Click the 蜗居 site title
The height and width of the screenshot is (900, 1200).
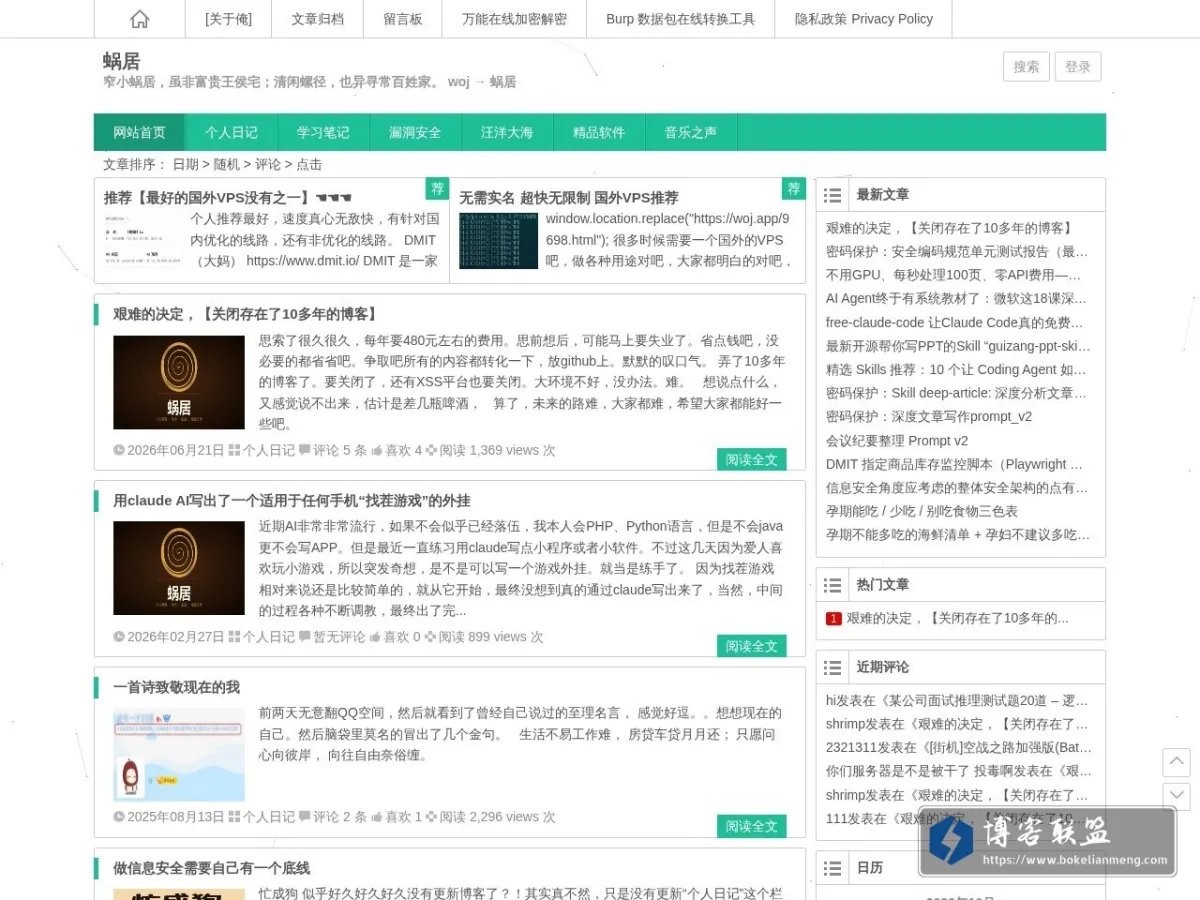point(121,61)
